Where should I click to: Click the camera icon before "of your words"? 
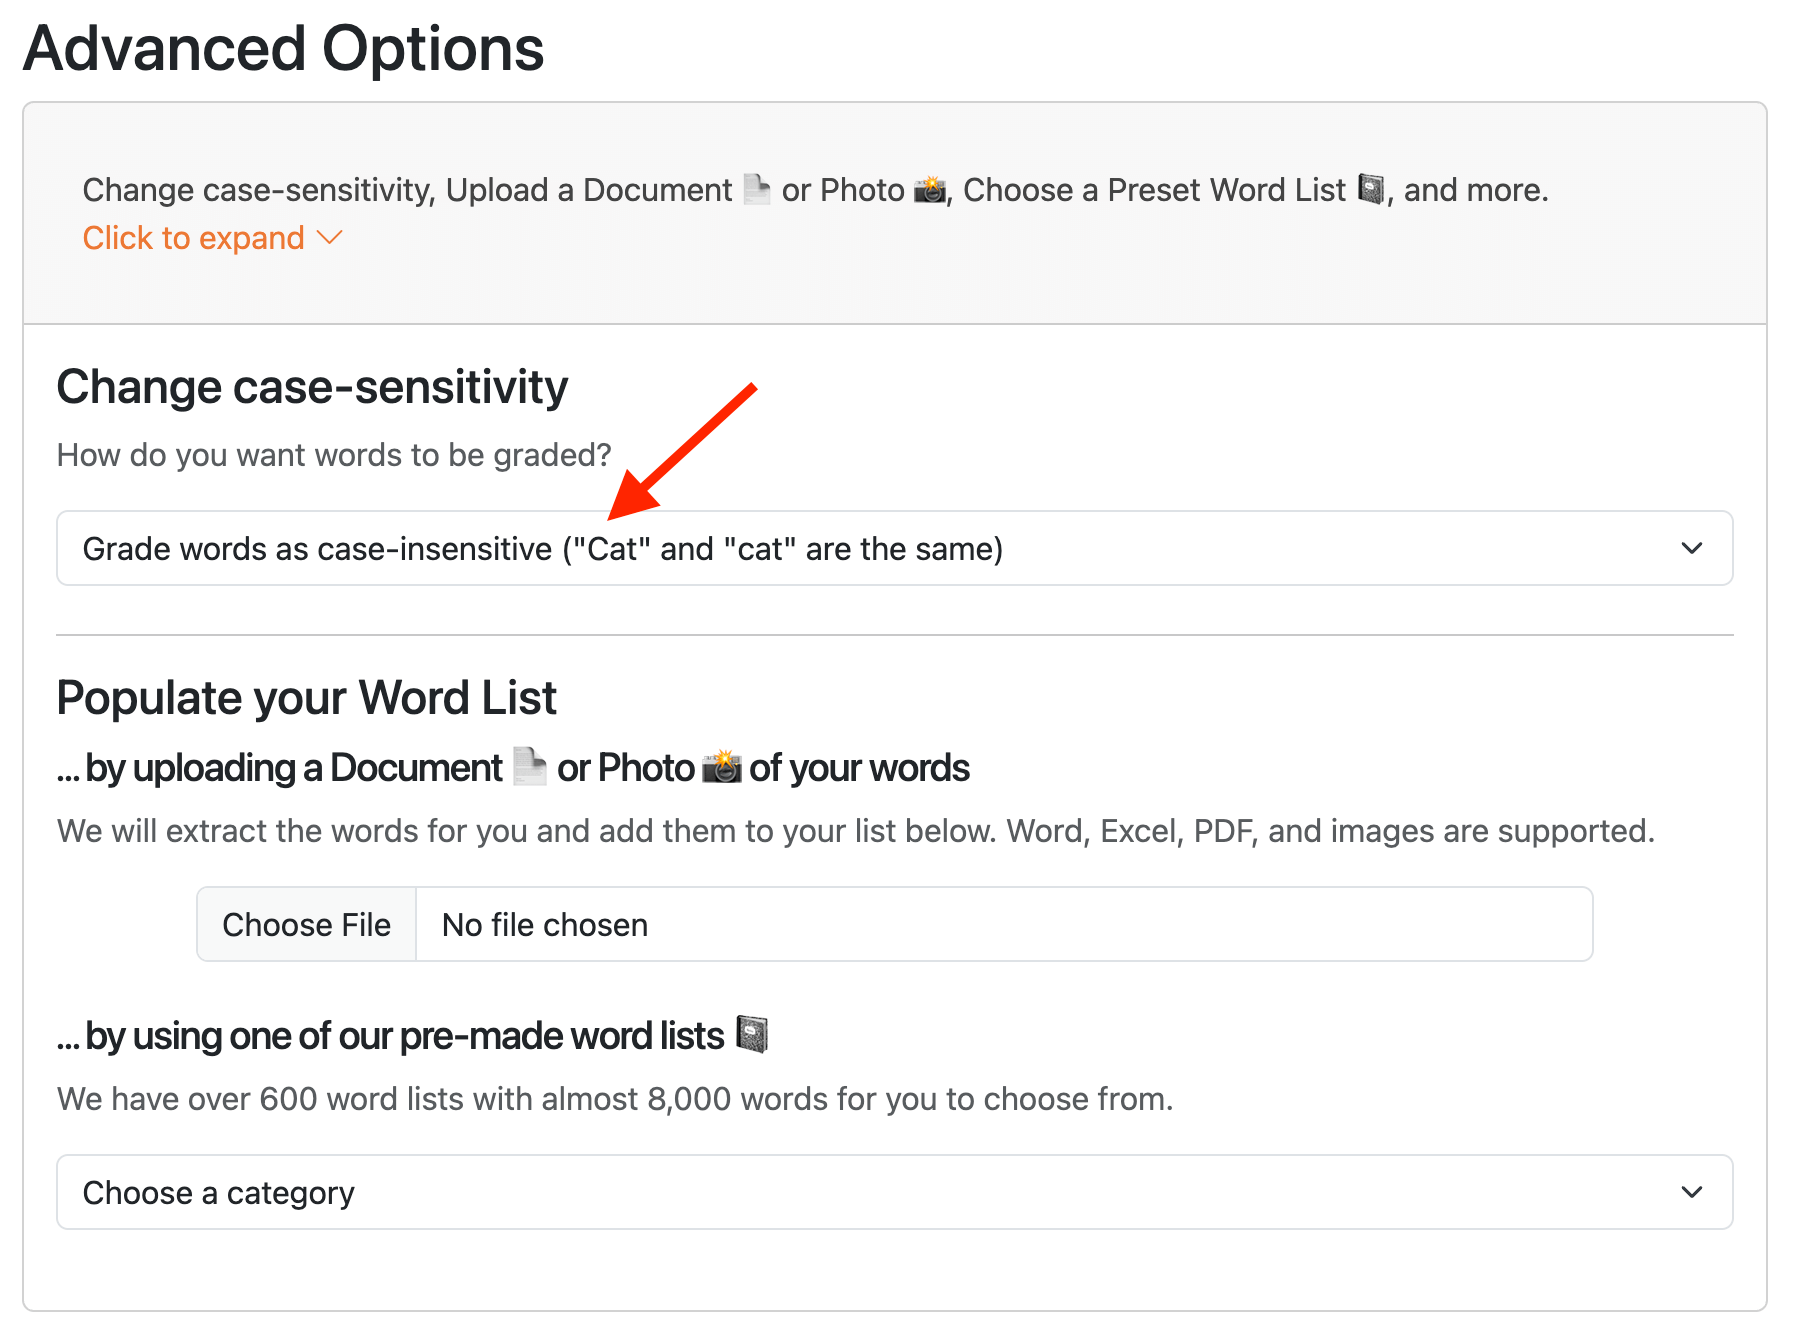pos(721,767)
